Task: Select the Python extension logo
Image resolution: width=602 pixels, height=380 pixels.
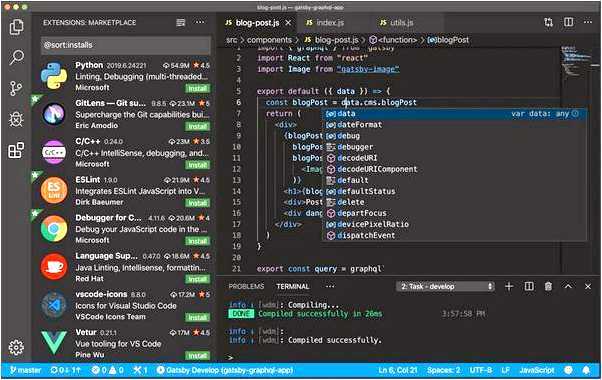Action: [x=54, y=76]
